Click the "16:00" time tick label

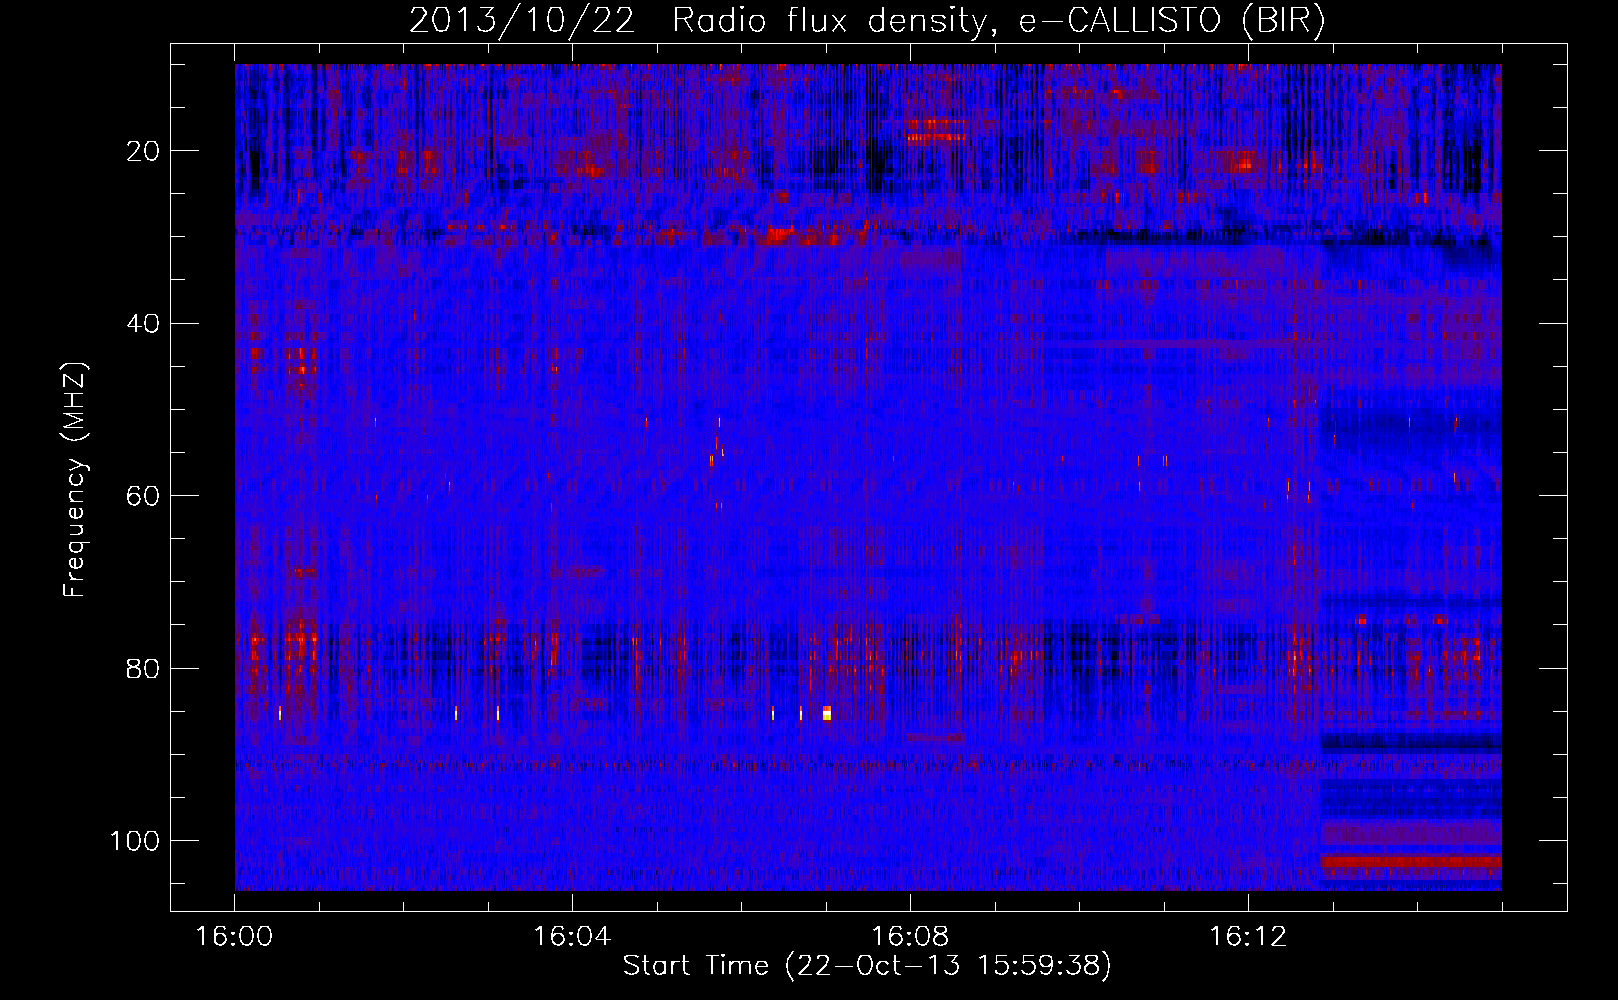tap(235, 937)
